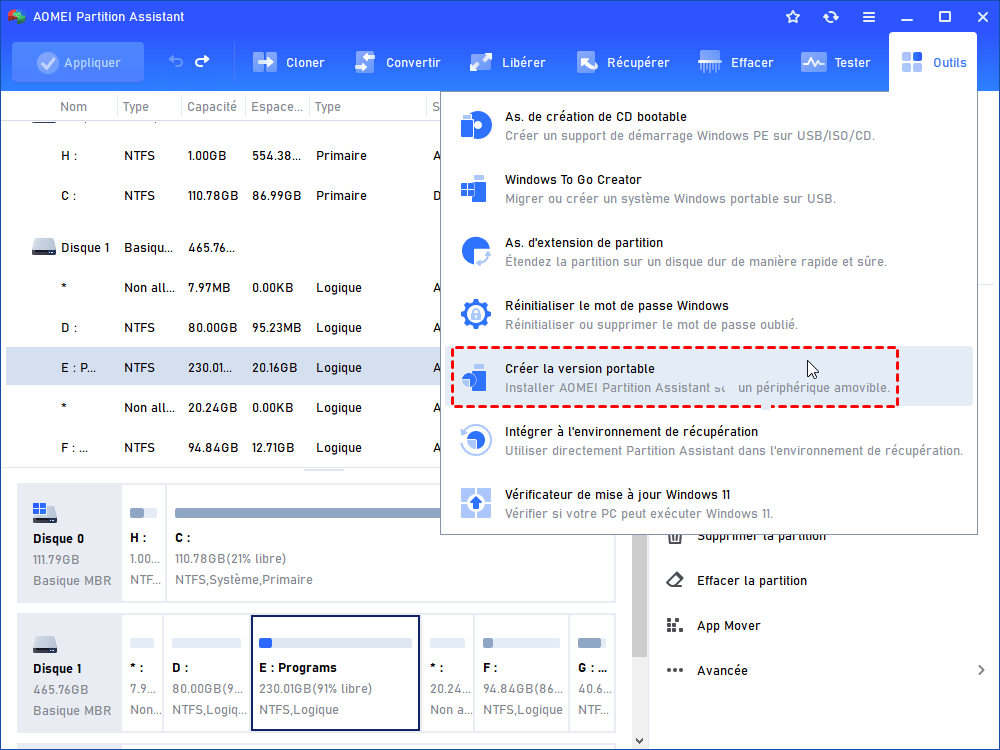1000x750 pixels.
Task: Click the Windows 11 update checker icon
Action: click(x=476, y=503)
